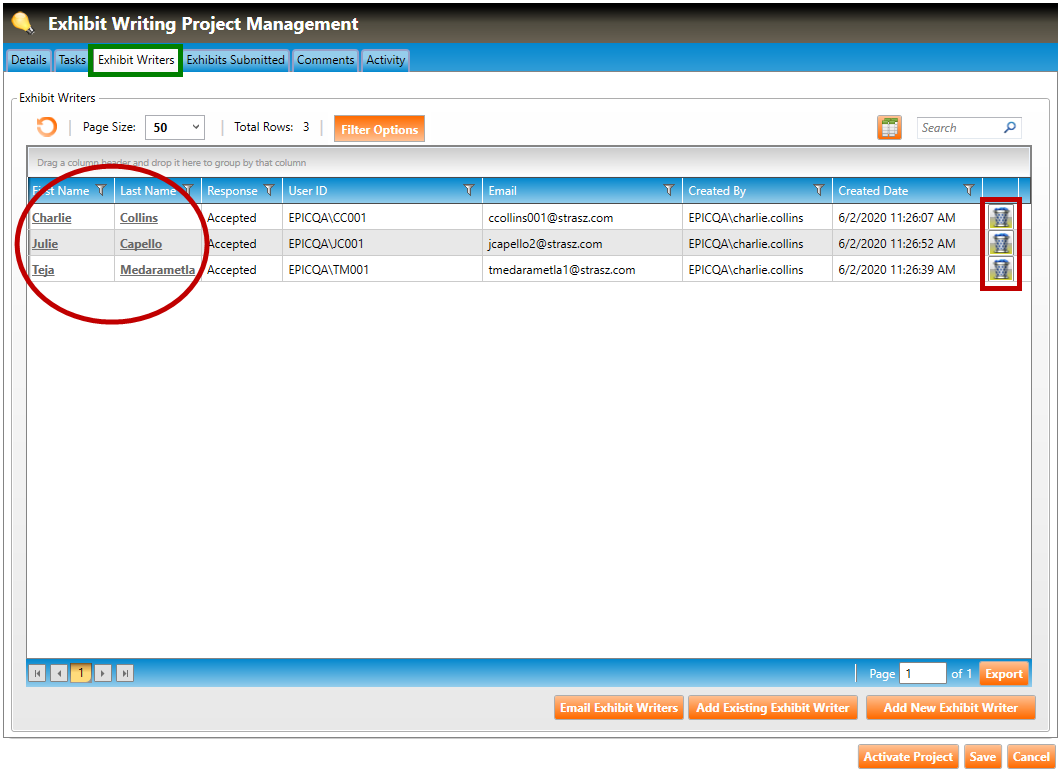Go to the last page of grid

pyautogui.click(x=125, y=674)
